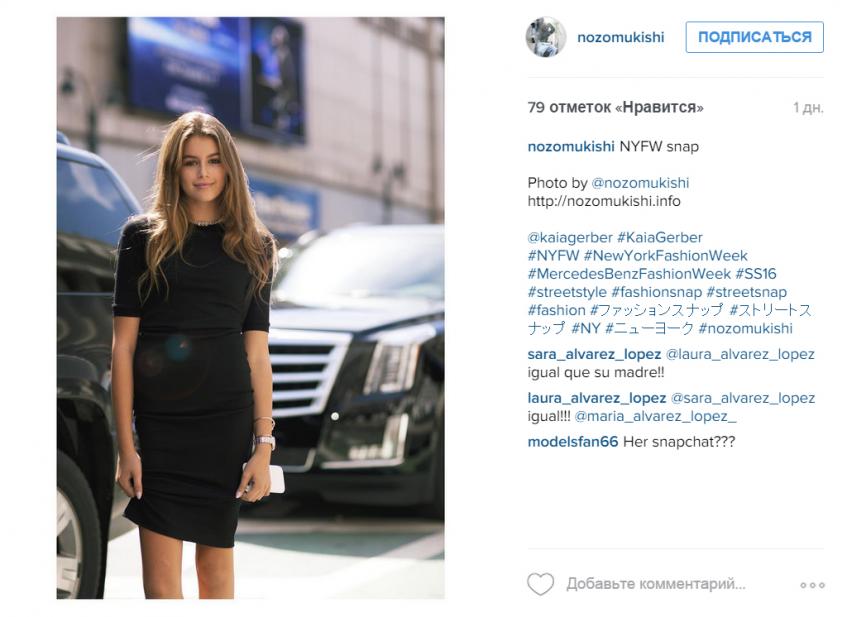This screenshot has width=847, height=617.
Task: Visit commenter sara_alvarez_lopez profile
Action: tap(594, 354)
